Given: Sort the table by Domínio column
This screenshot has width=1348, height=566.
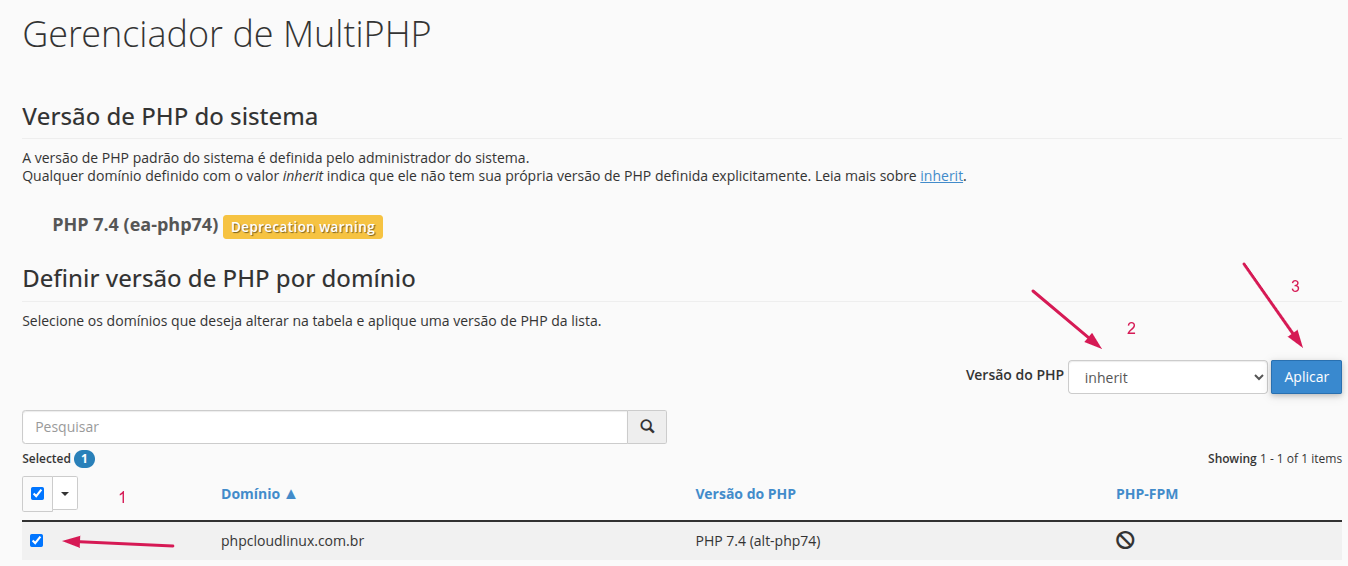Looking at the screenshot, I should 259,494.
